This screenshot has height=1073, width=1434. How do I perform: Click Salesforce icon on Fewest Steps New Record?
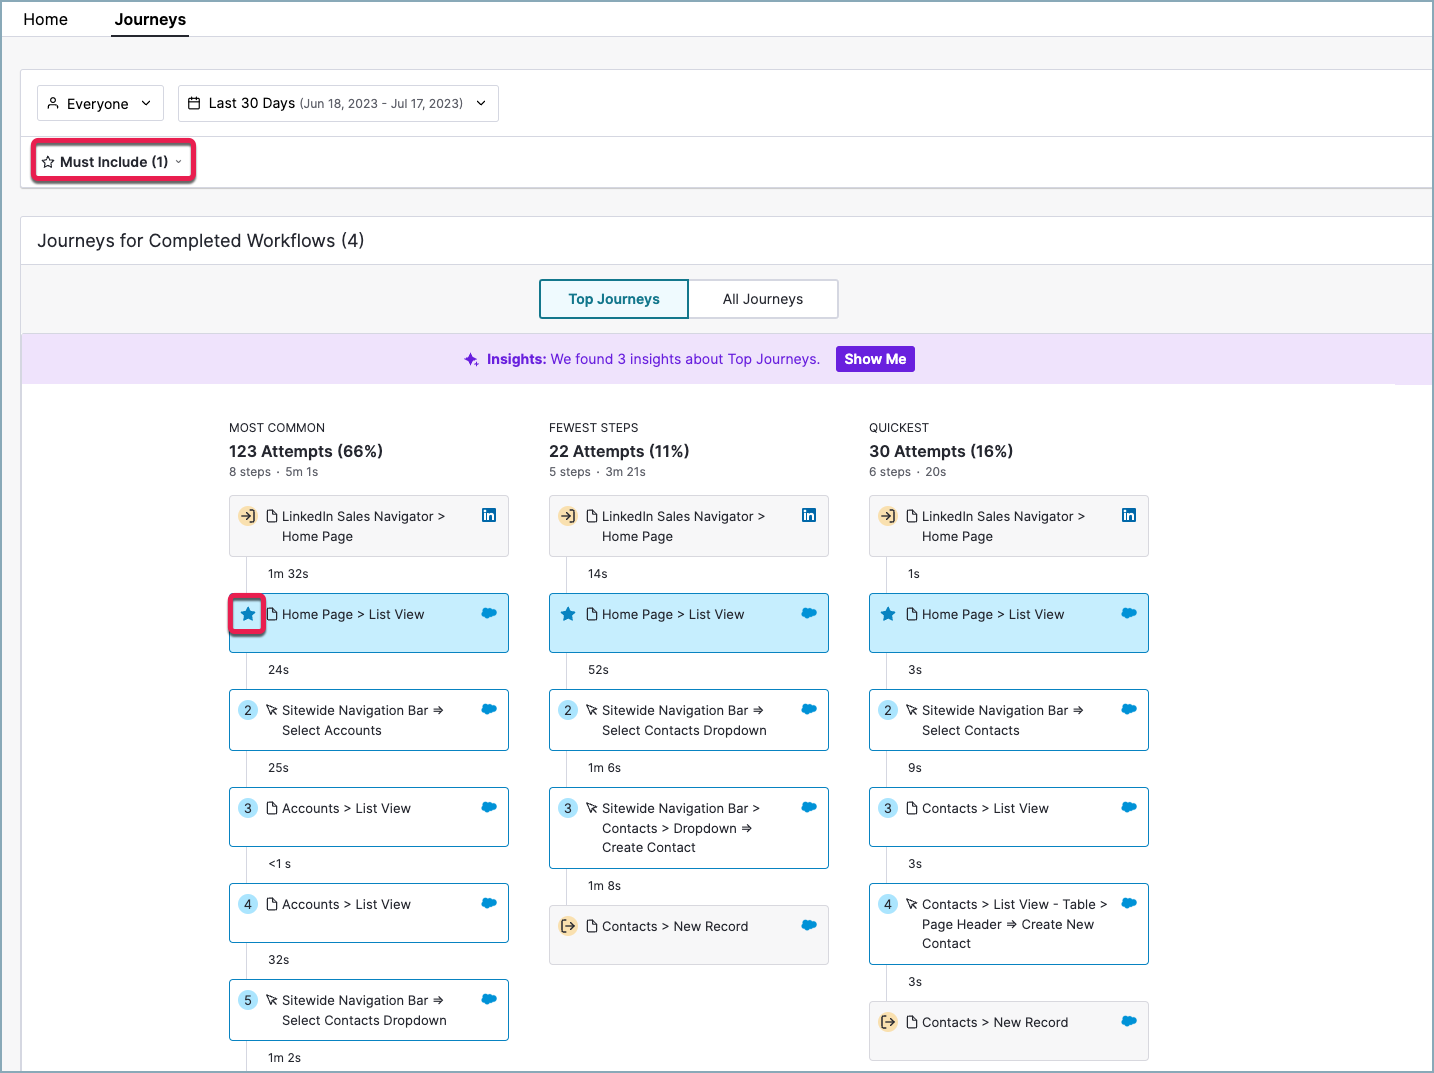809,925
